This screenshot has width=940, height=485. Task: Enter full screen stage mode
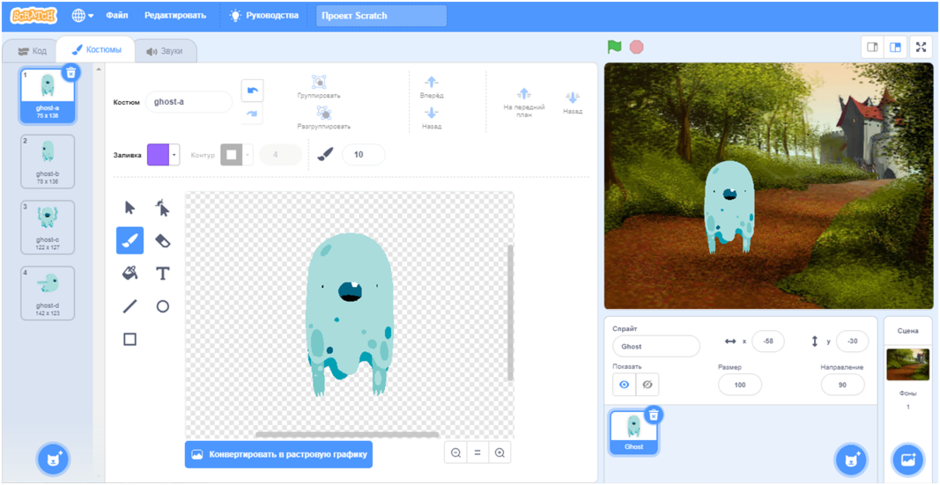coord(921,47)
